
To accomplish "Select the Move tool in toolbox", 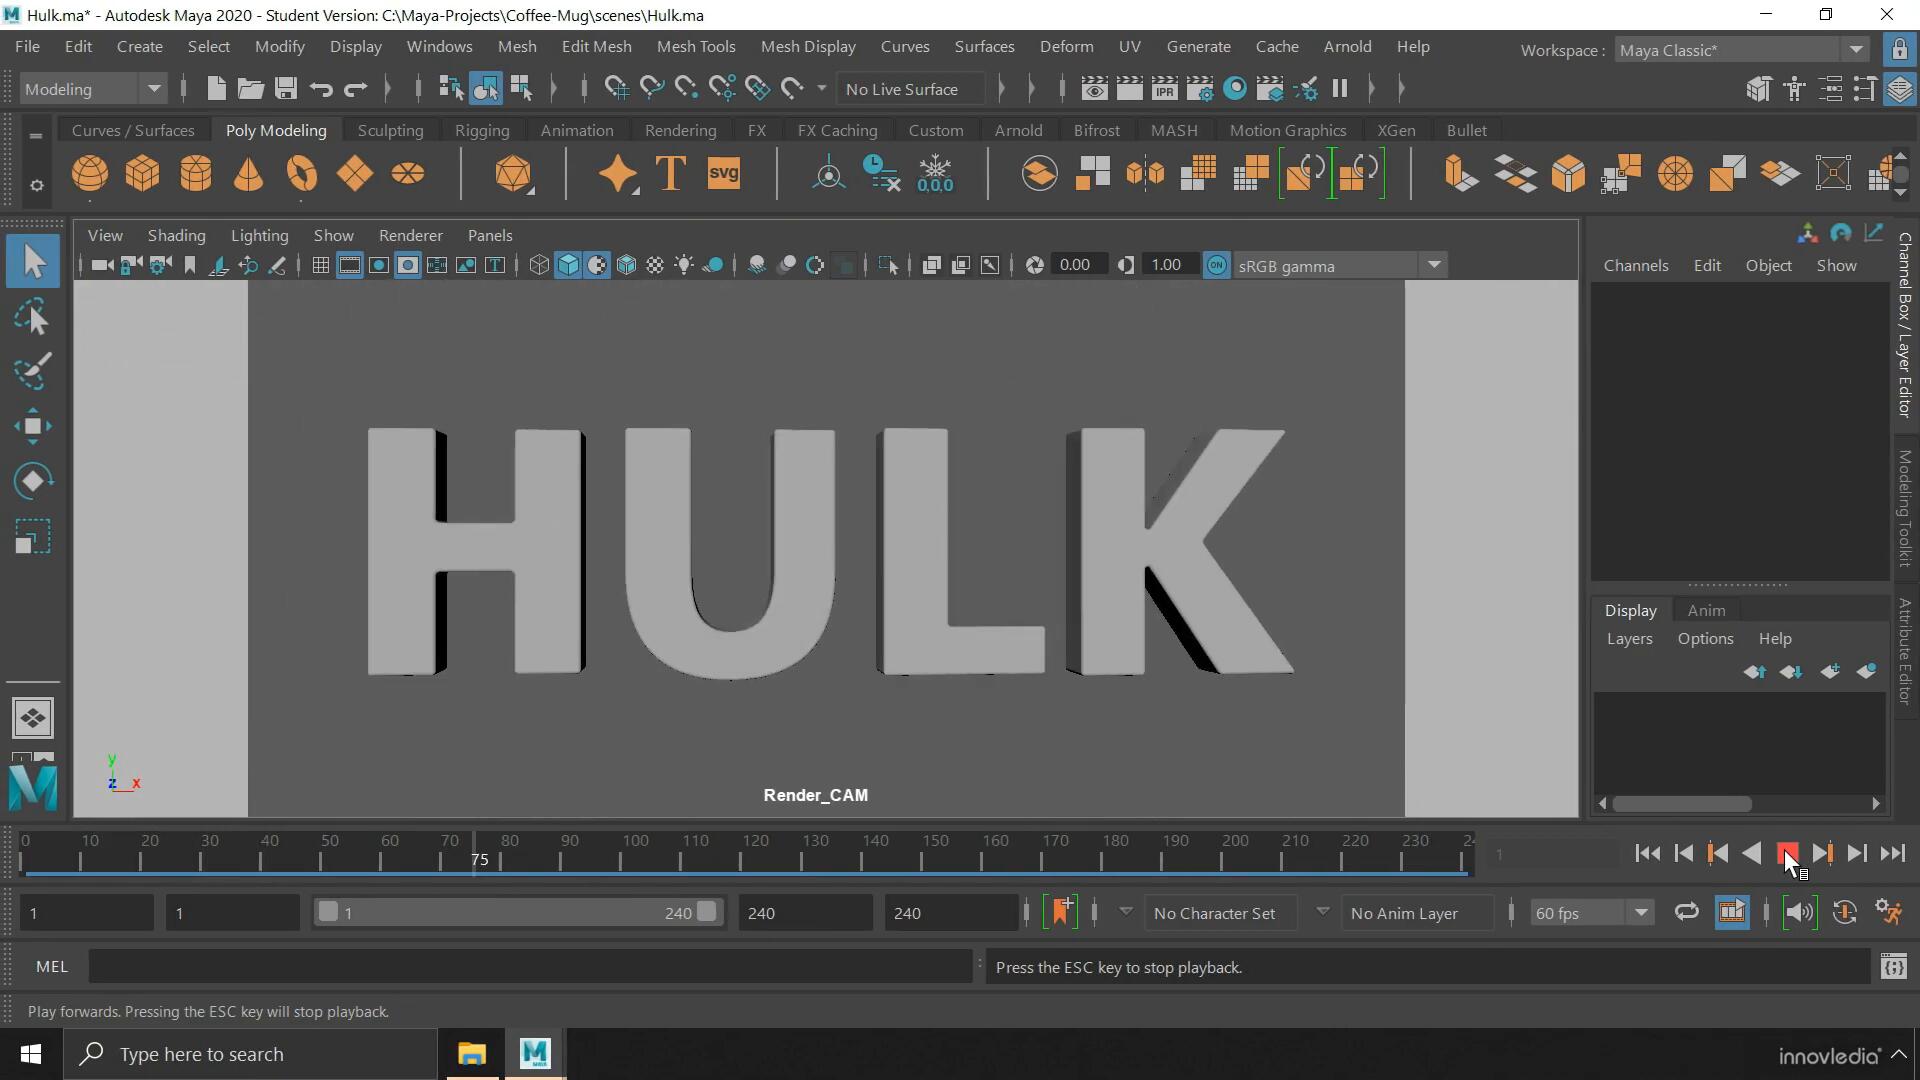I will tap(32, 426).
